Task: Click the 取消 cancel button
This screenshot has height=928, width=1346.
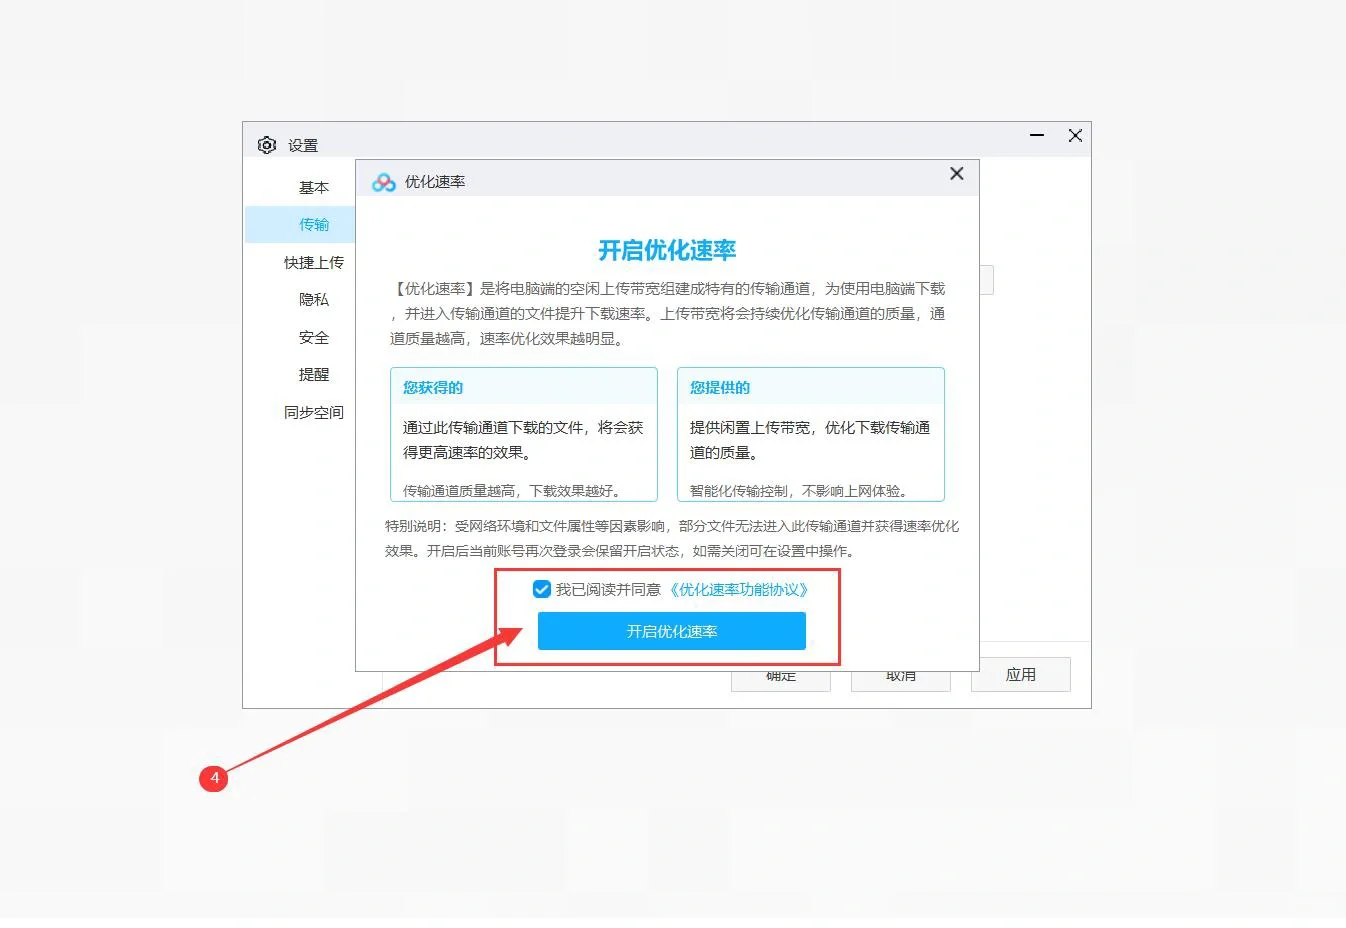Action: pos(900,676)
